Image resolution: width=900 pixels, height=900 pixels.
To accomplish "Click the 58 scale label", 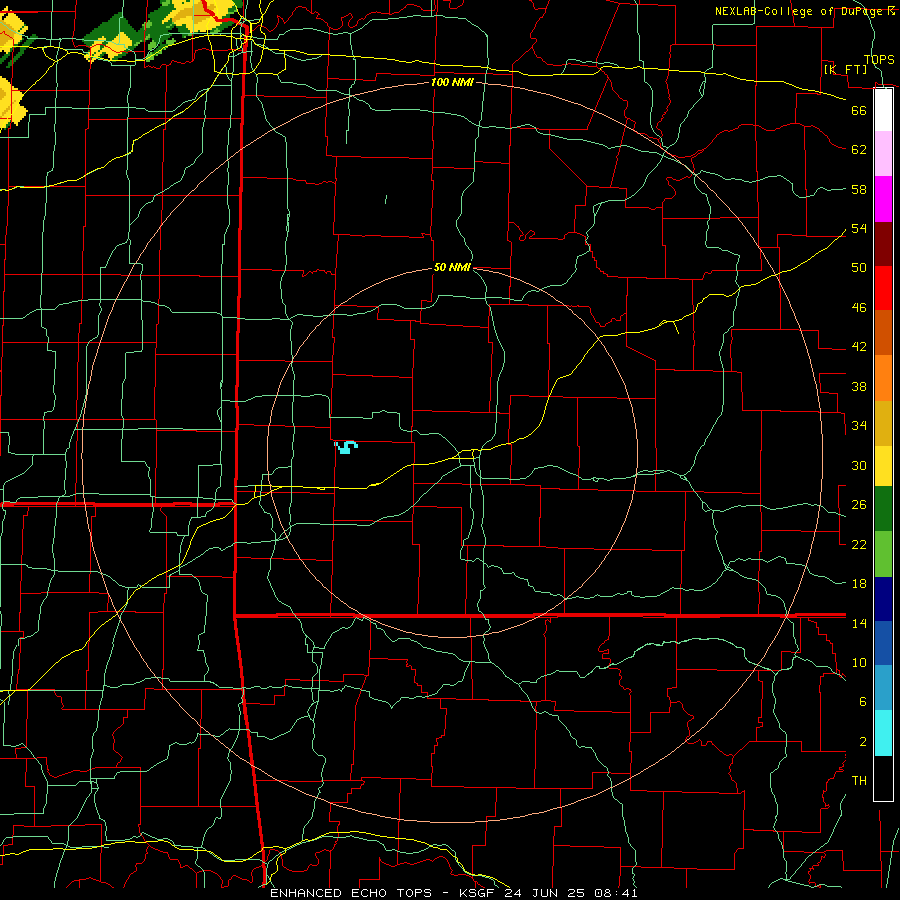I will (x=859, y=189).
